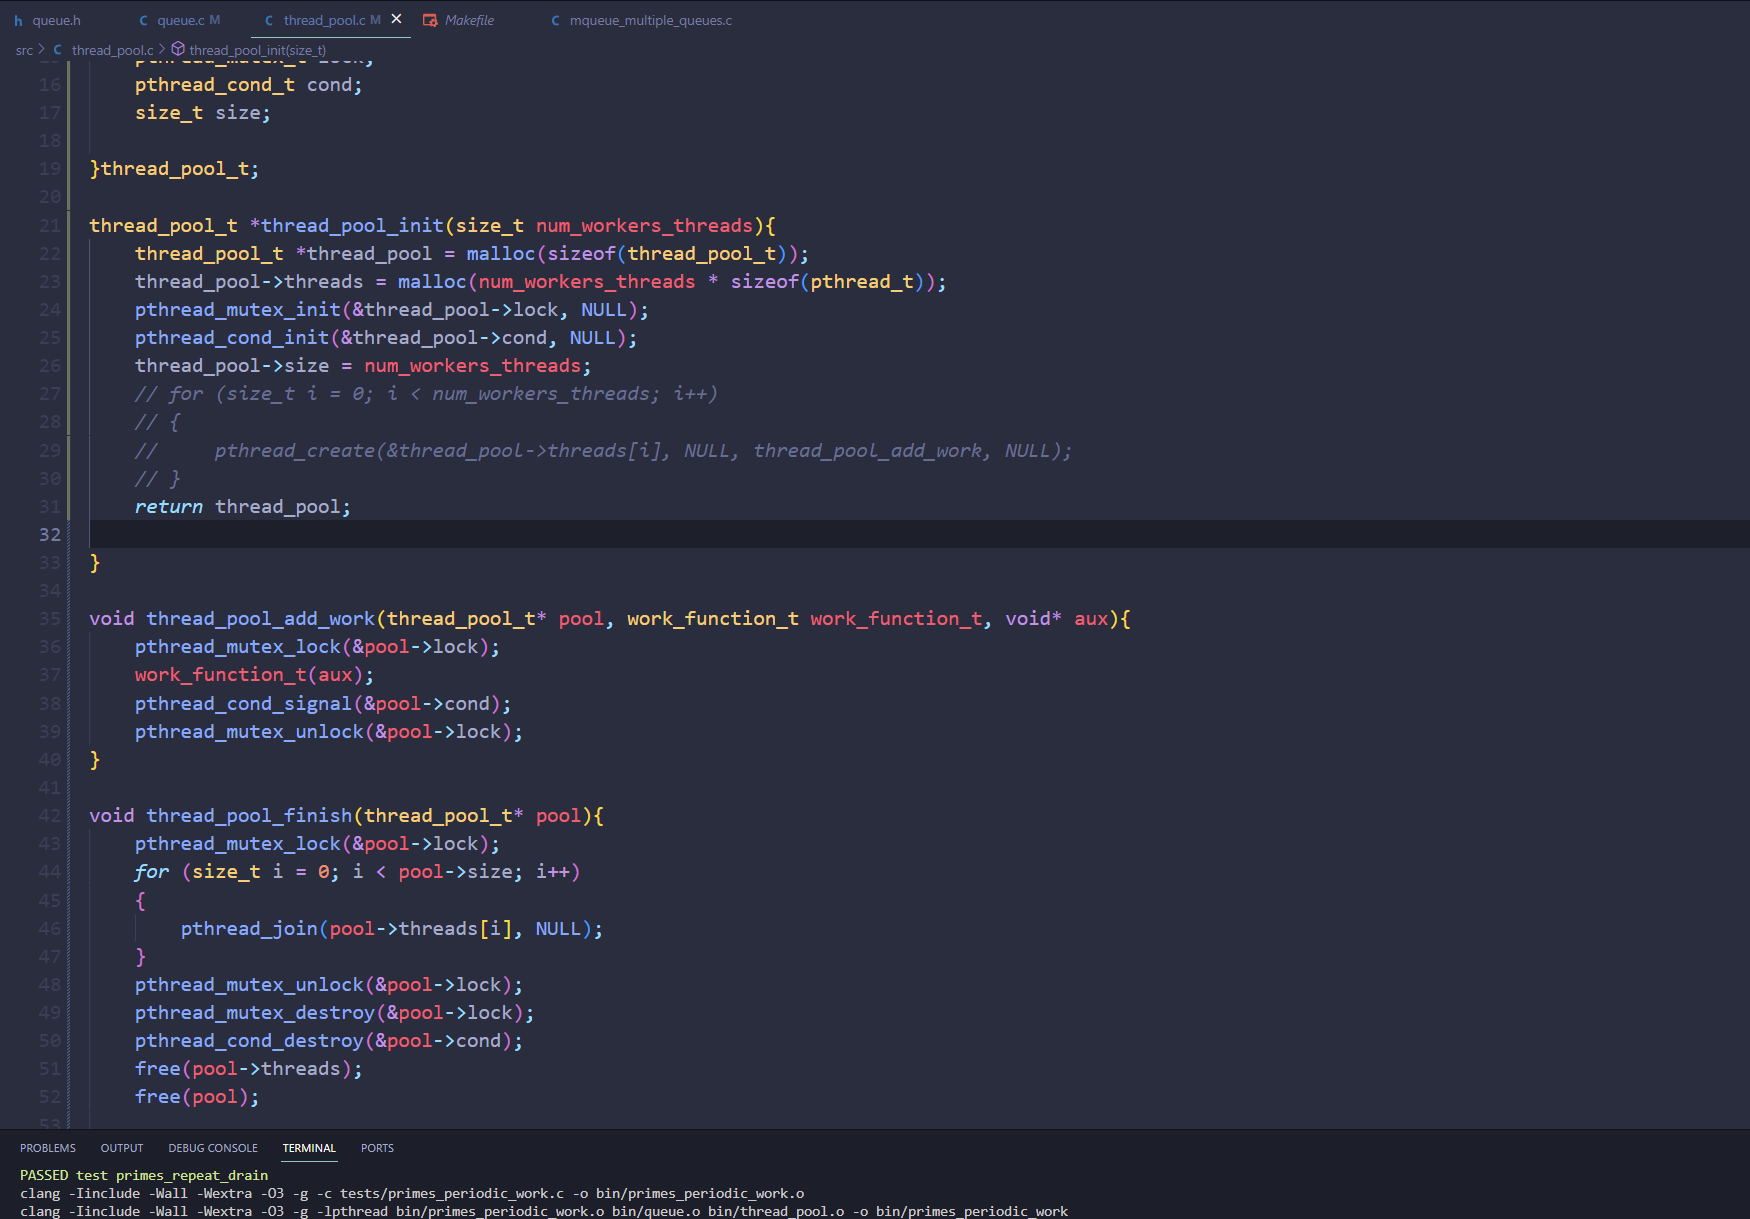Viewport: 1750px width, 1219px height.
Task: Click the C icon on queue.c tab
Action: [143, 20]
